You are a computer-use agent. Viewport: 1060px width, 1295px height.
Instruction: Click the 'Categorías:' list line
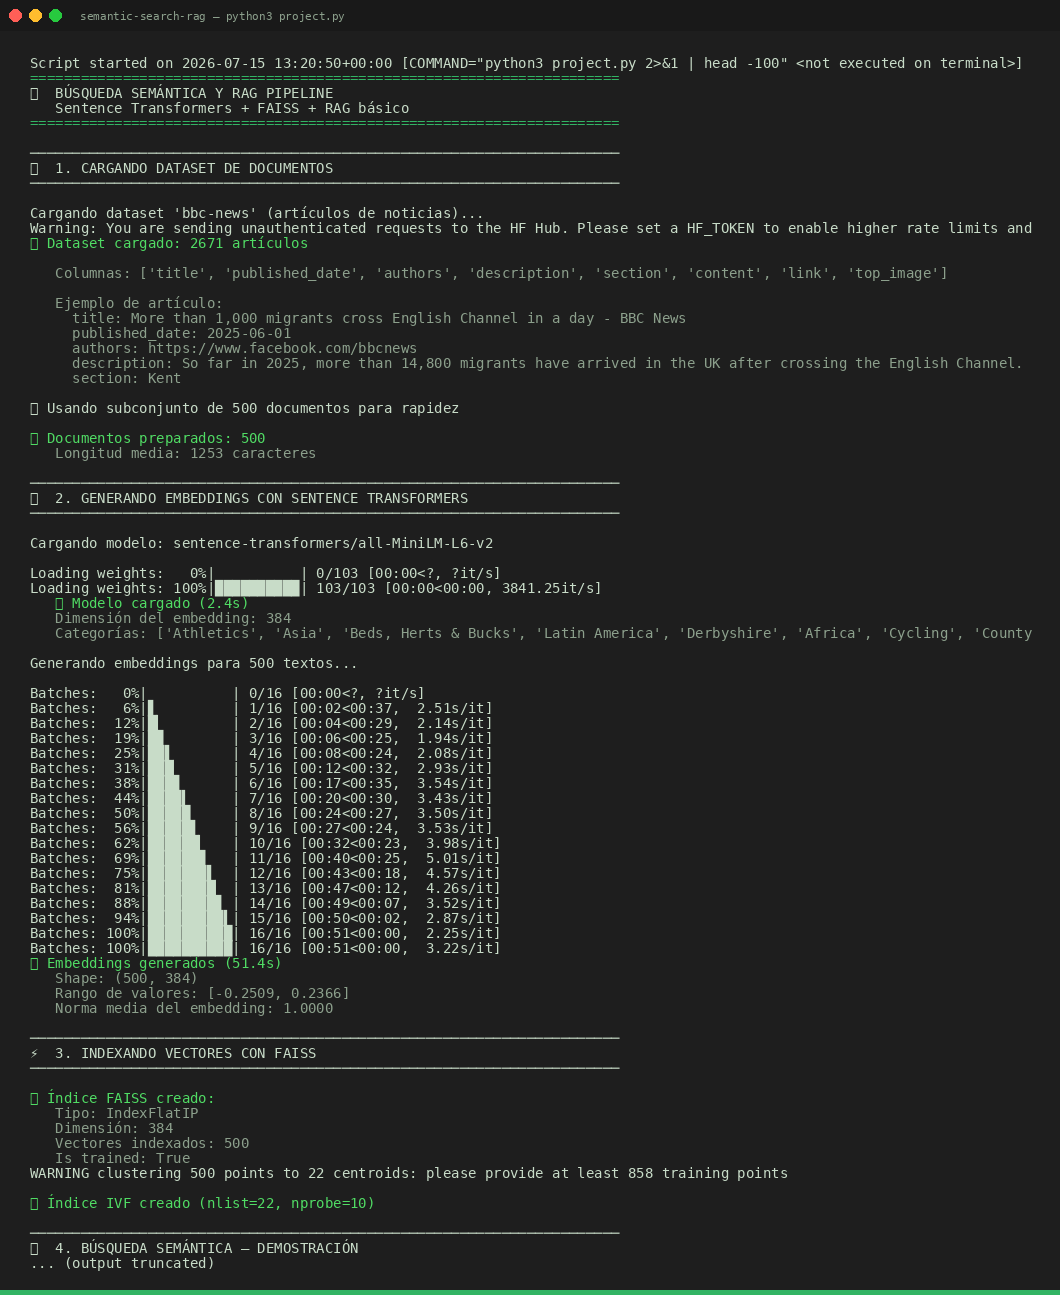point(543,633)
